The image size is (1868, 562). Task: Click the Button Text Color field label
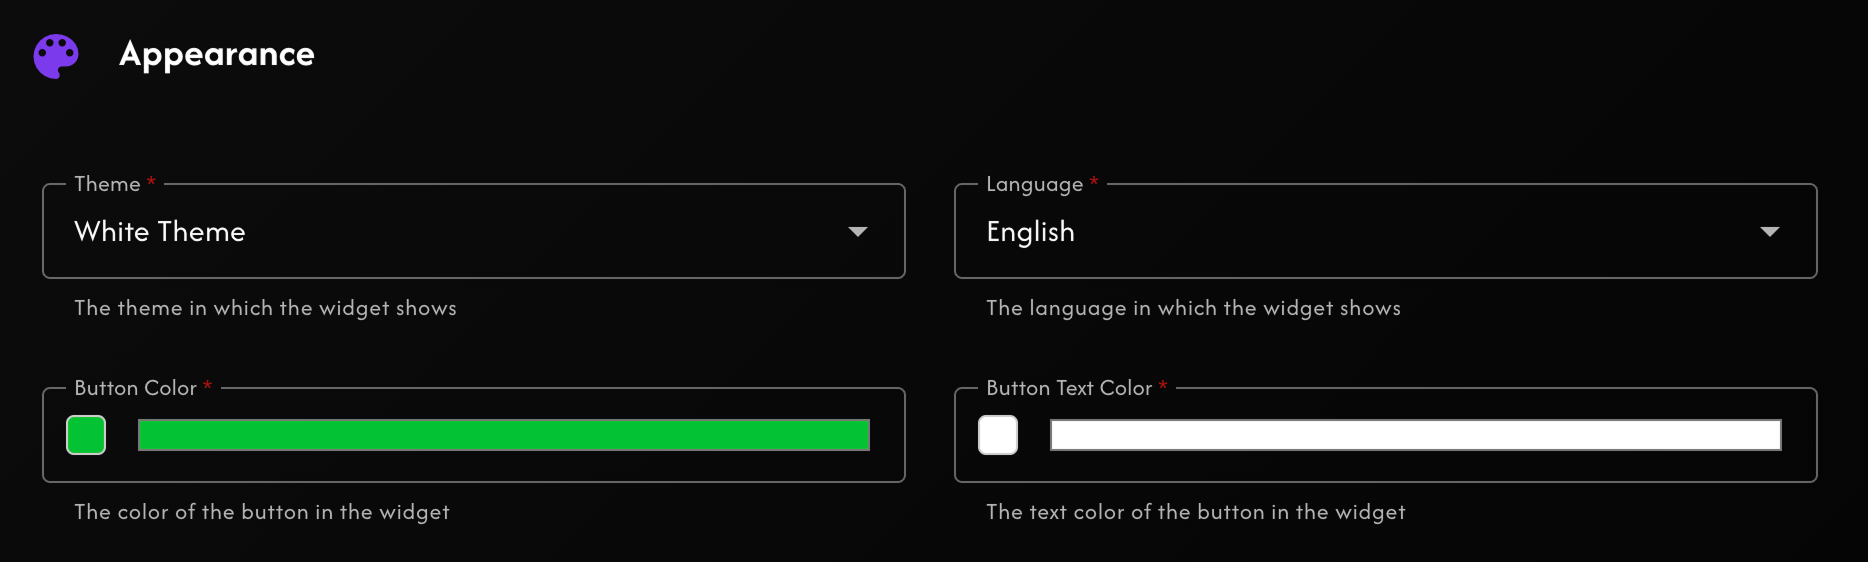pos(1069,388)
